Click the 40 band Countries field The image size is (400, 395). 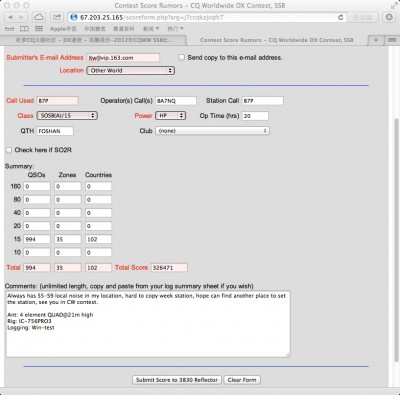click(98, 213)
